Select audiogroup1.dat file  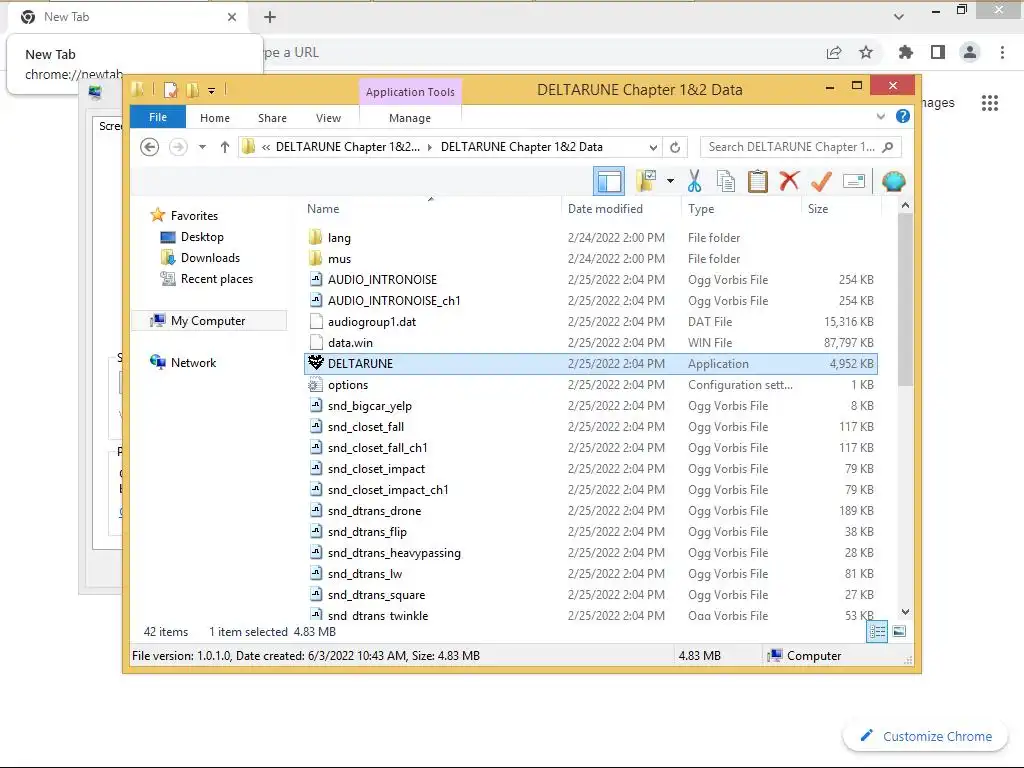click(x=590, y=322)
